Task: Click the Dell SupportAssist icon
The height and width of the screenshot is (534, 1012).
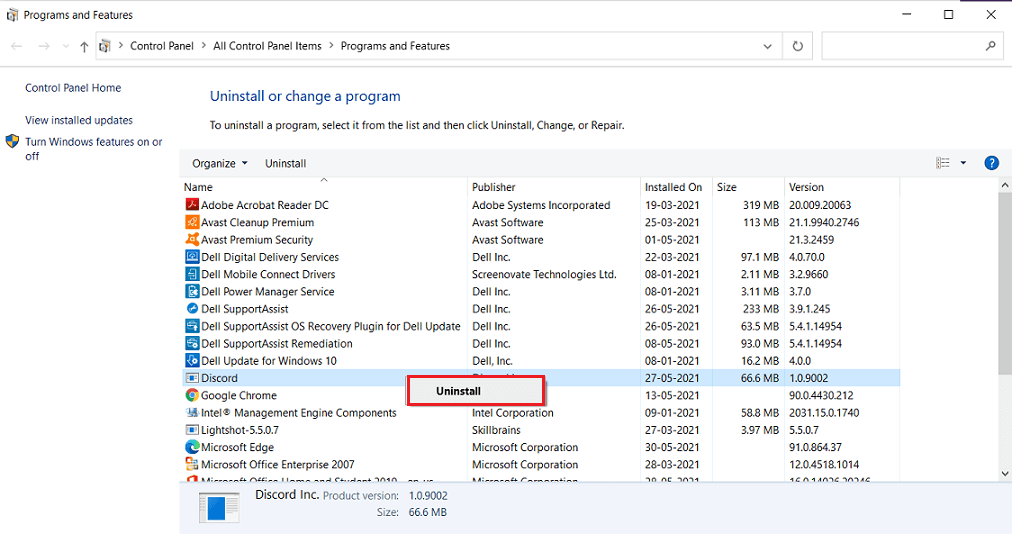Action: point(192,309)
